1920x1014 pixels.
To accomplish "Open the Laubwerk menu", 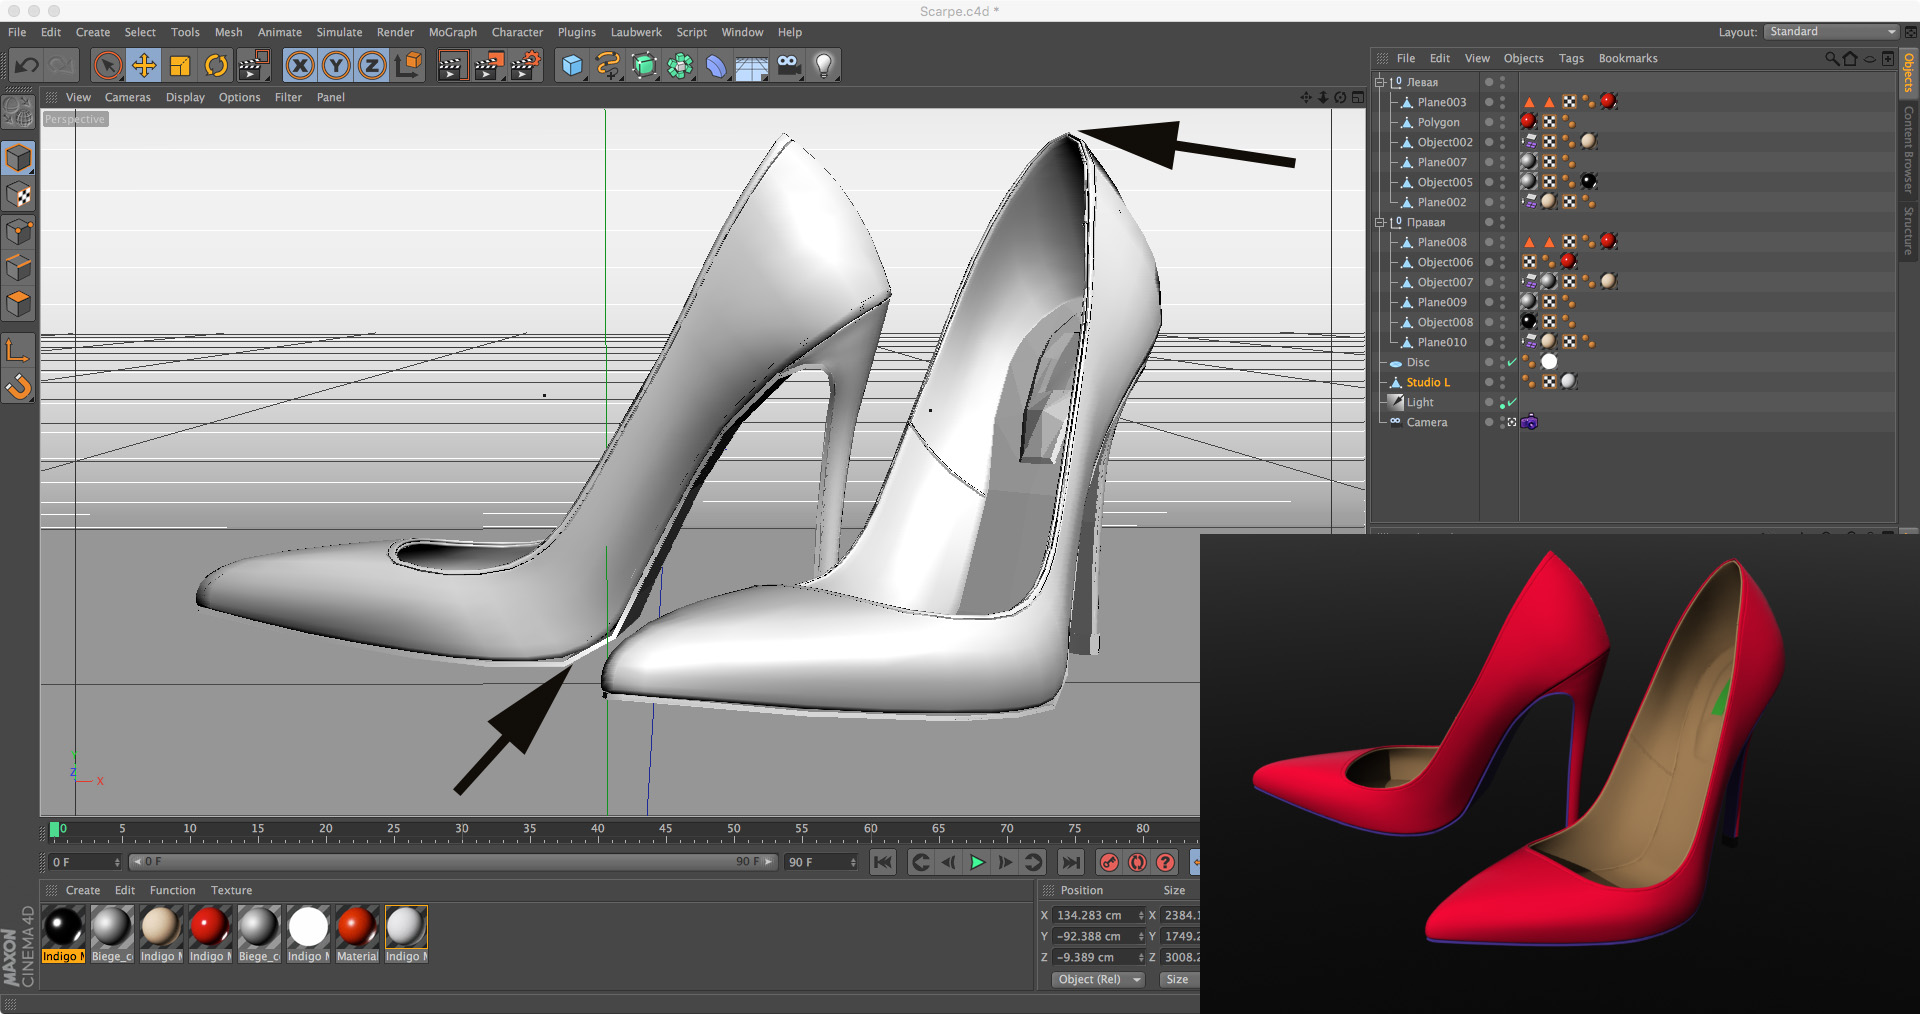I will pyautogui.click(x=636, y=32).
